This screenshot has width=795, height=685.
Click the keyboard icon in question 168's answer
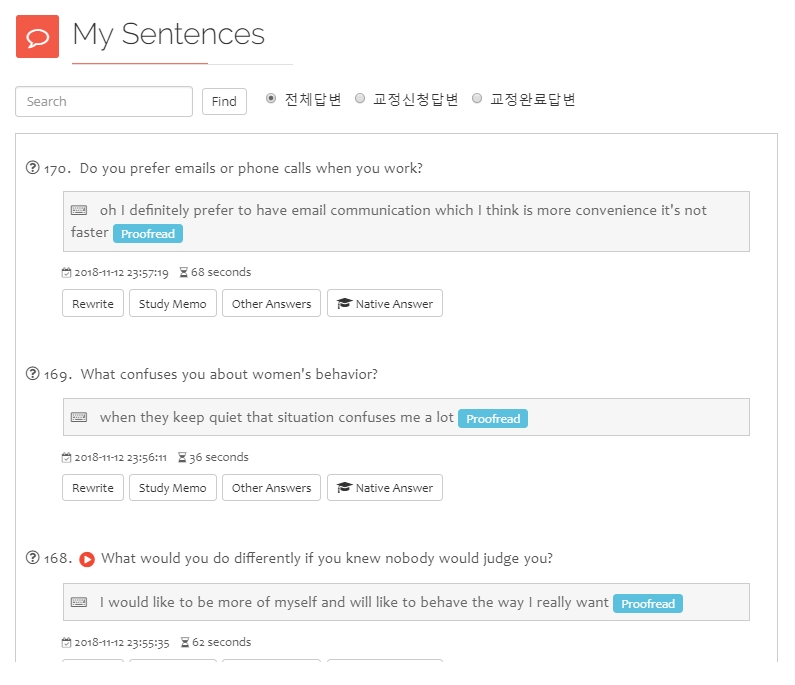pyautogui.click(x=79, y=603)
